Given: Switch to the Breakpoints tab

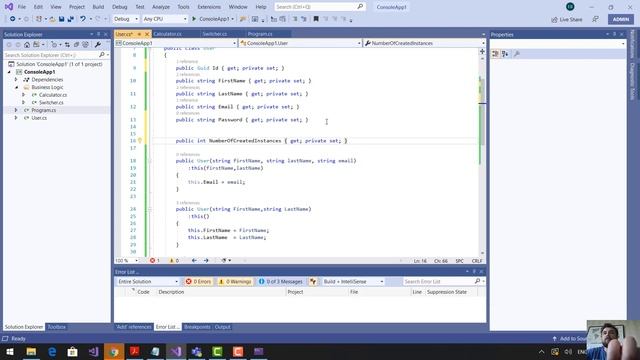Looking at the screenshot, I should tap(197, 327).
